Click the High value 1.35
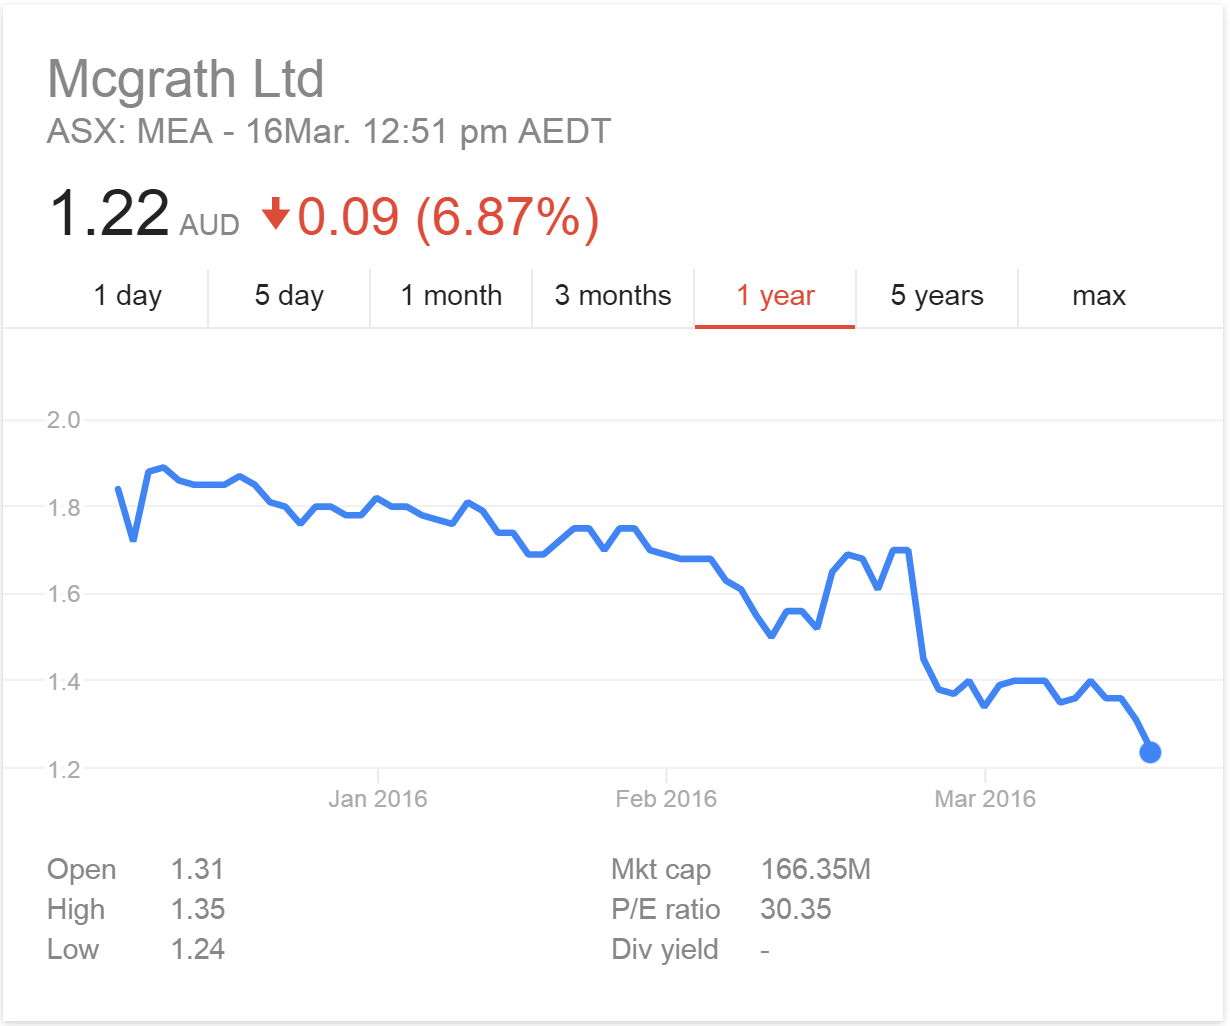The width and height of the screenshot is (1230, 1026). (x=197, y=910)
